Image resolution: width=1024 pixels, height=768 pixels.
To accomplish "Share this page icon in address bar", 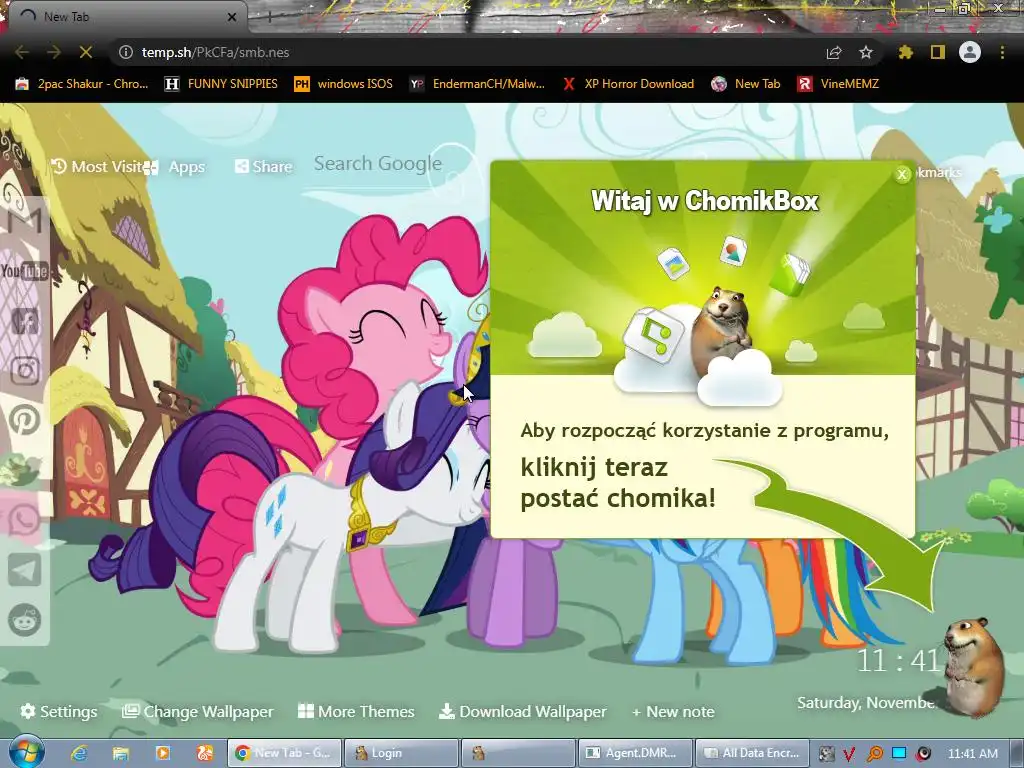I will [834, 52].
